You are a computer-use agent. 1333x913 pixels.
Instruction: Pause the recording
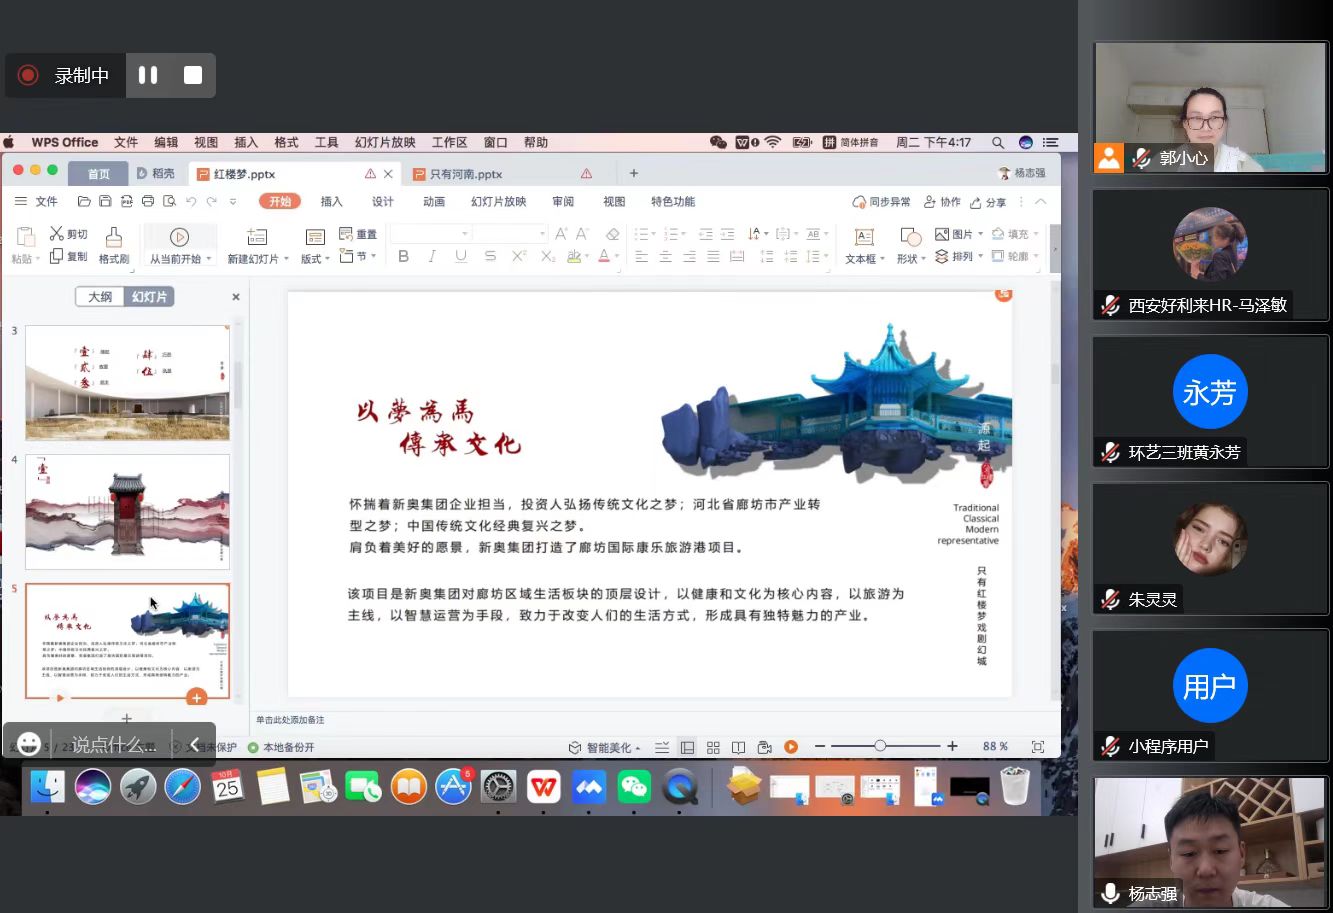pyautogui.click(x=148, y=75)
